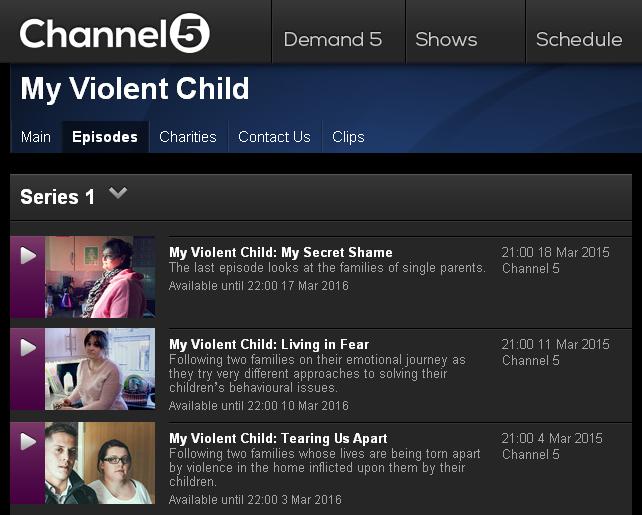Go to the Schedule page
Image resolution: width=642 pixels, height=515 pixels.
pos(579,40)
